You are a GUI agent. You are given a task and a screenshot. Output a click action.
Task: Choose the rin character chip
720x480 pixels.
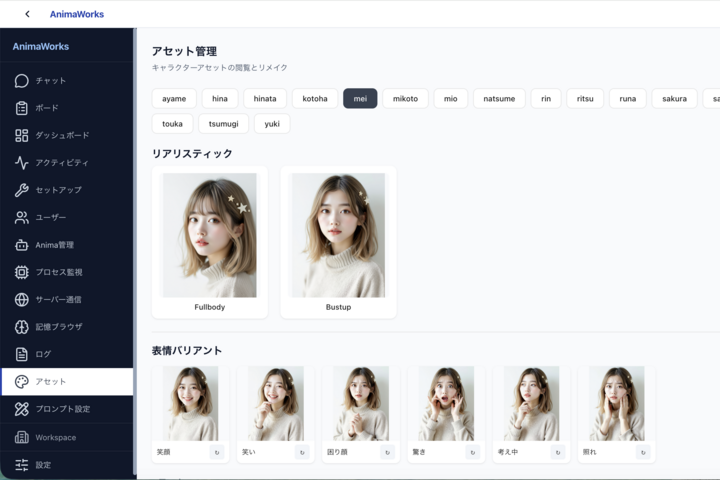pos(546,98)
